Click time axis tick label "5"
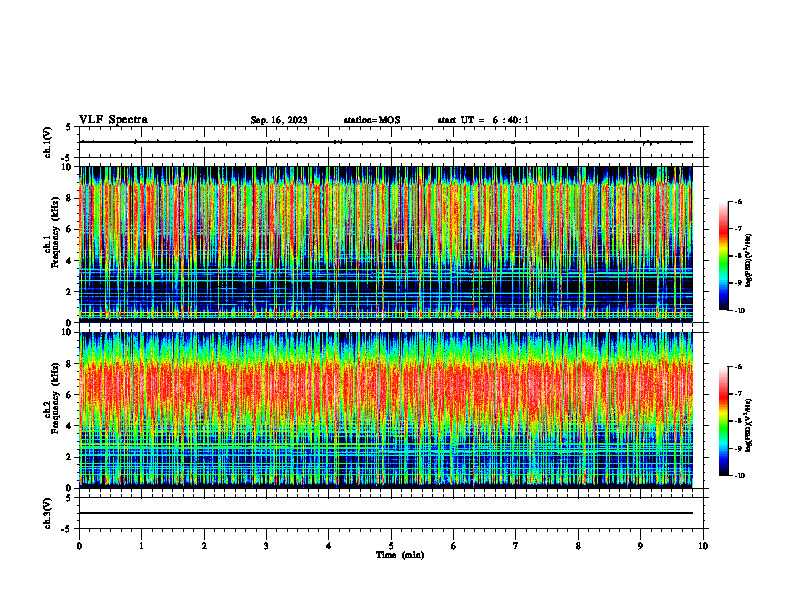Image resolution: width=792 pixels, height=612 pixels. [x=391, y=546]
